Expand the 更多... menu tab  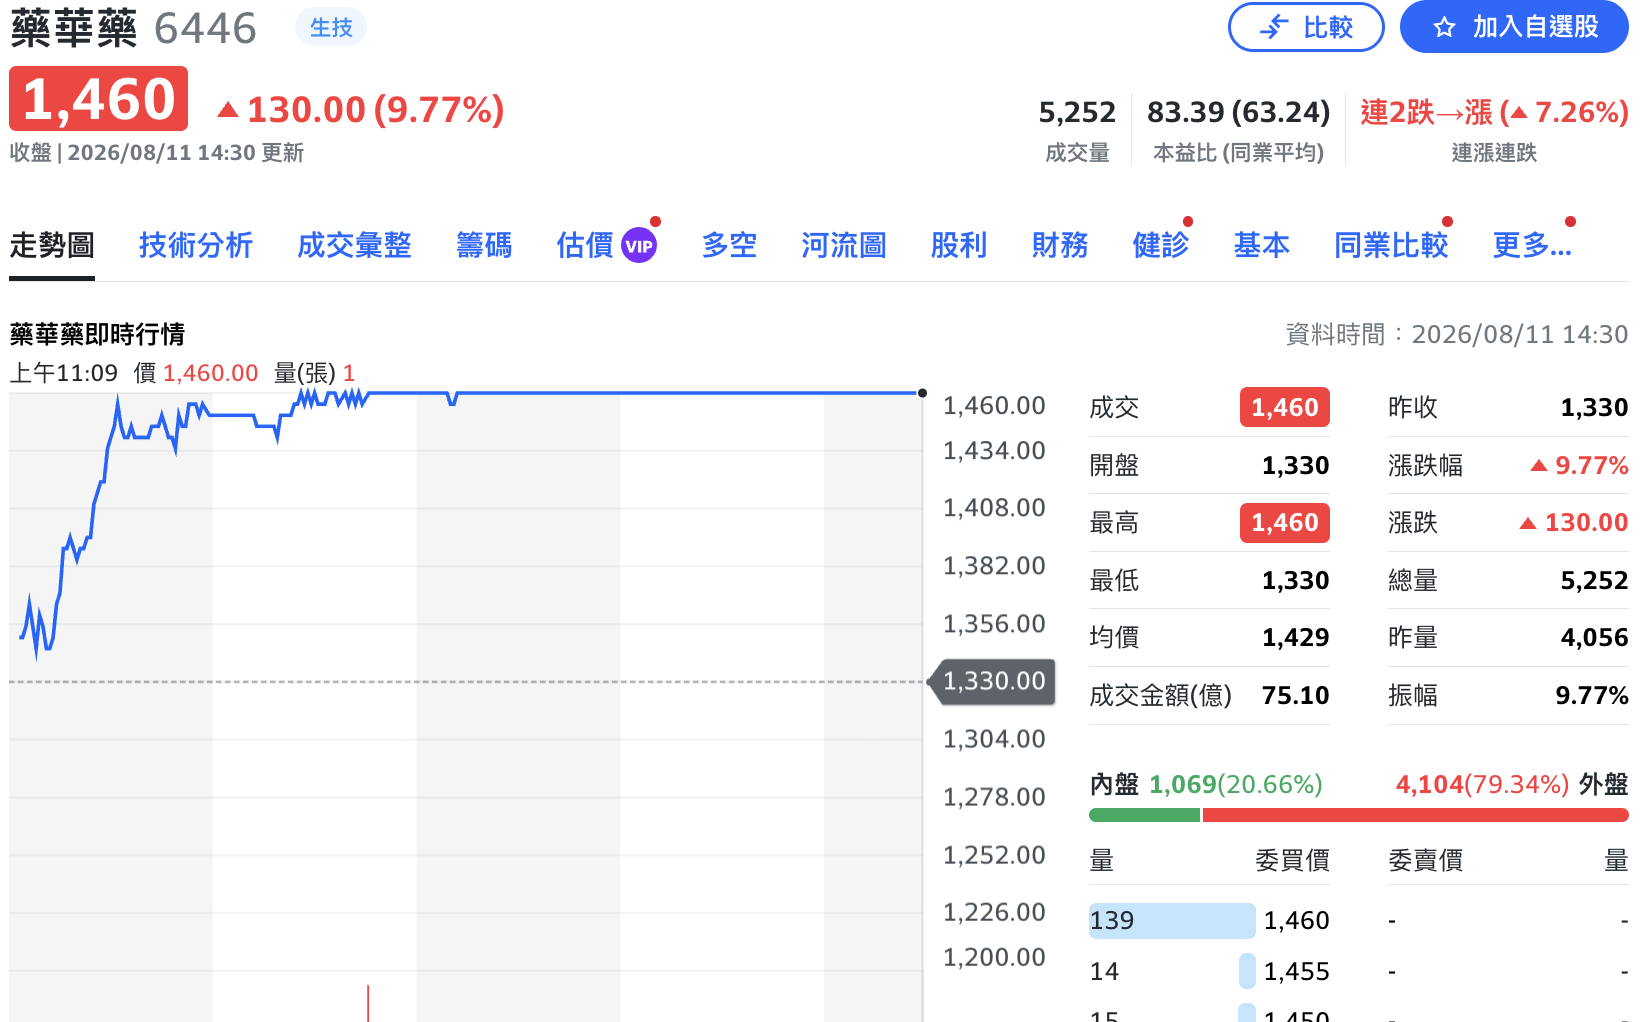[x=1532, y=245]
